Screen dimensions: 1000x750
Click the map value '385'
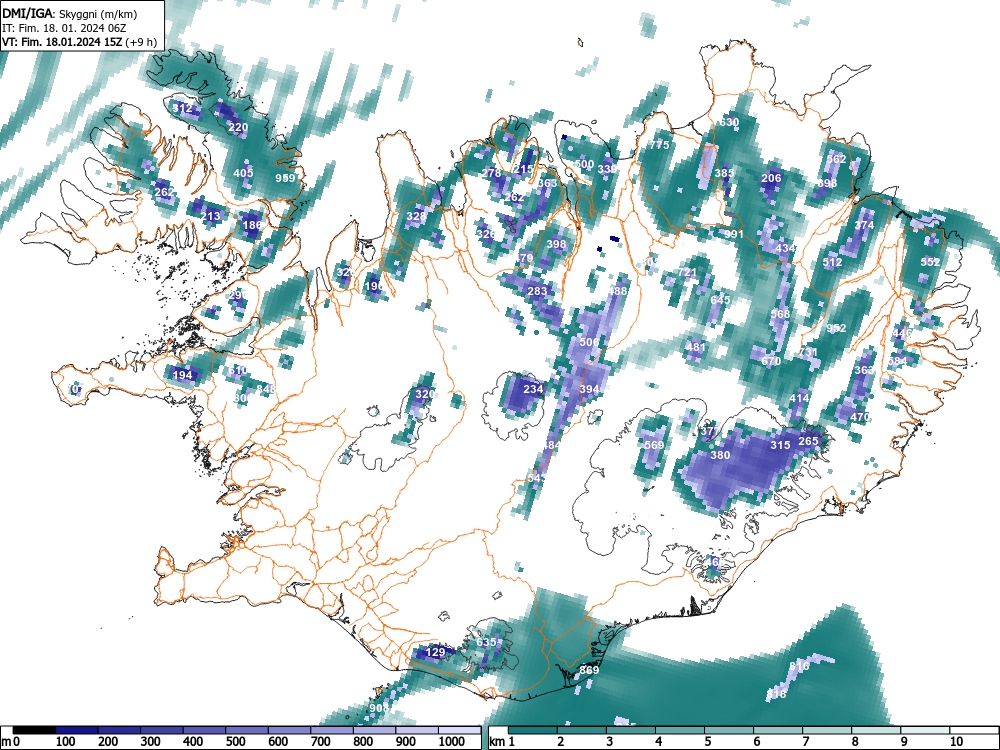click(x=724, y=173)
